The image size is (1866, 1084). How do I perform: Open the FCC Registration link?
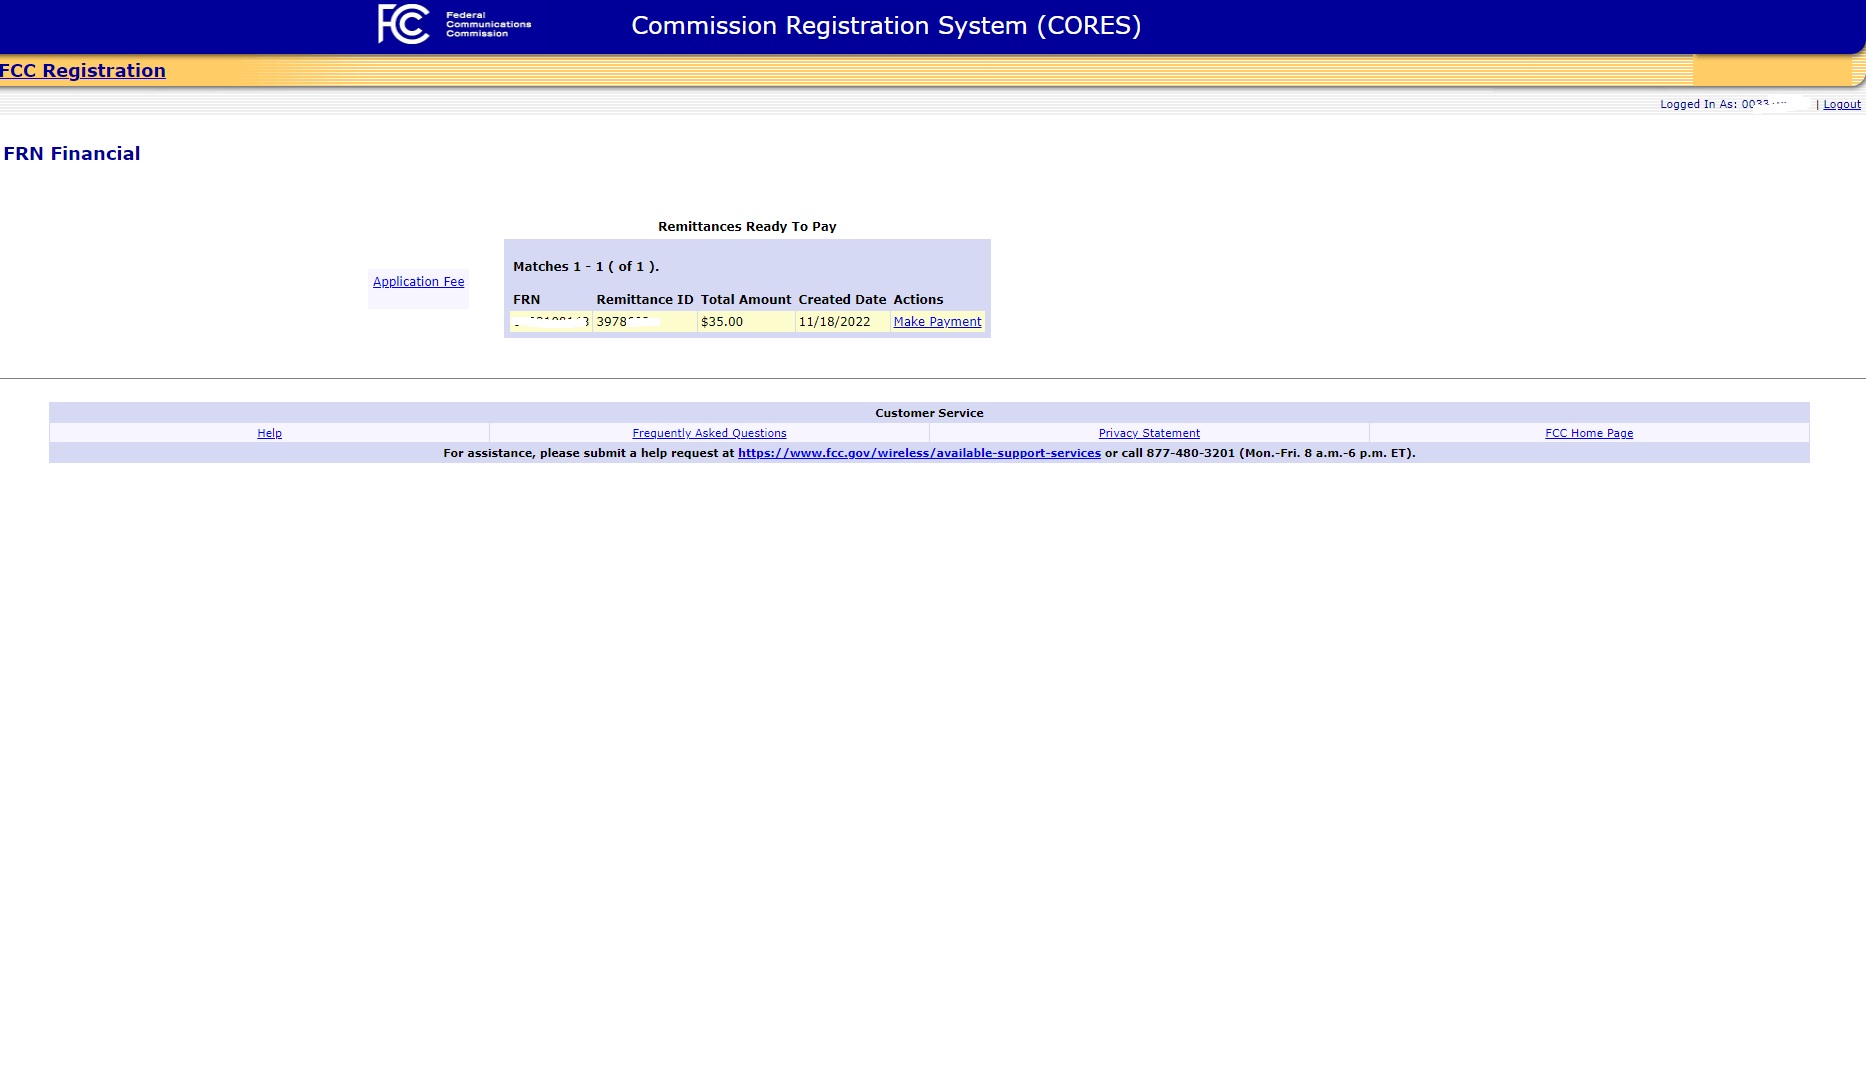pos(83,71)
